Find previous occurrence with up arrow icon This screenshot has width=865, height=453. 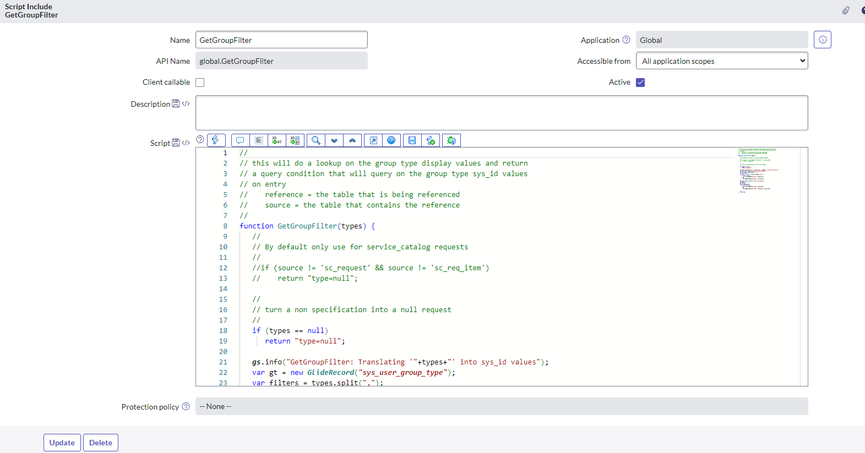pos(352,140)
